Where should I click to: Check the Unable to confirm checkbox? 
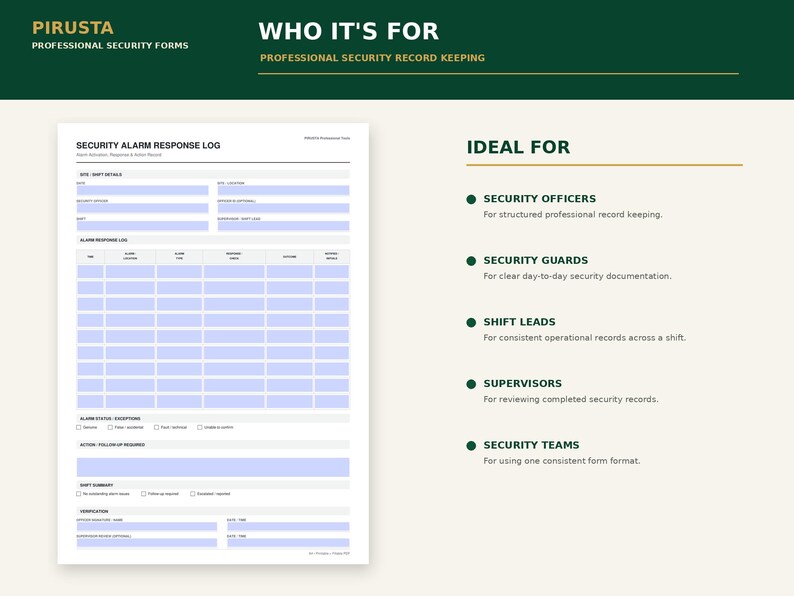coord(200,427)
